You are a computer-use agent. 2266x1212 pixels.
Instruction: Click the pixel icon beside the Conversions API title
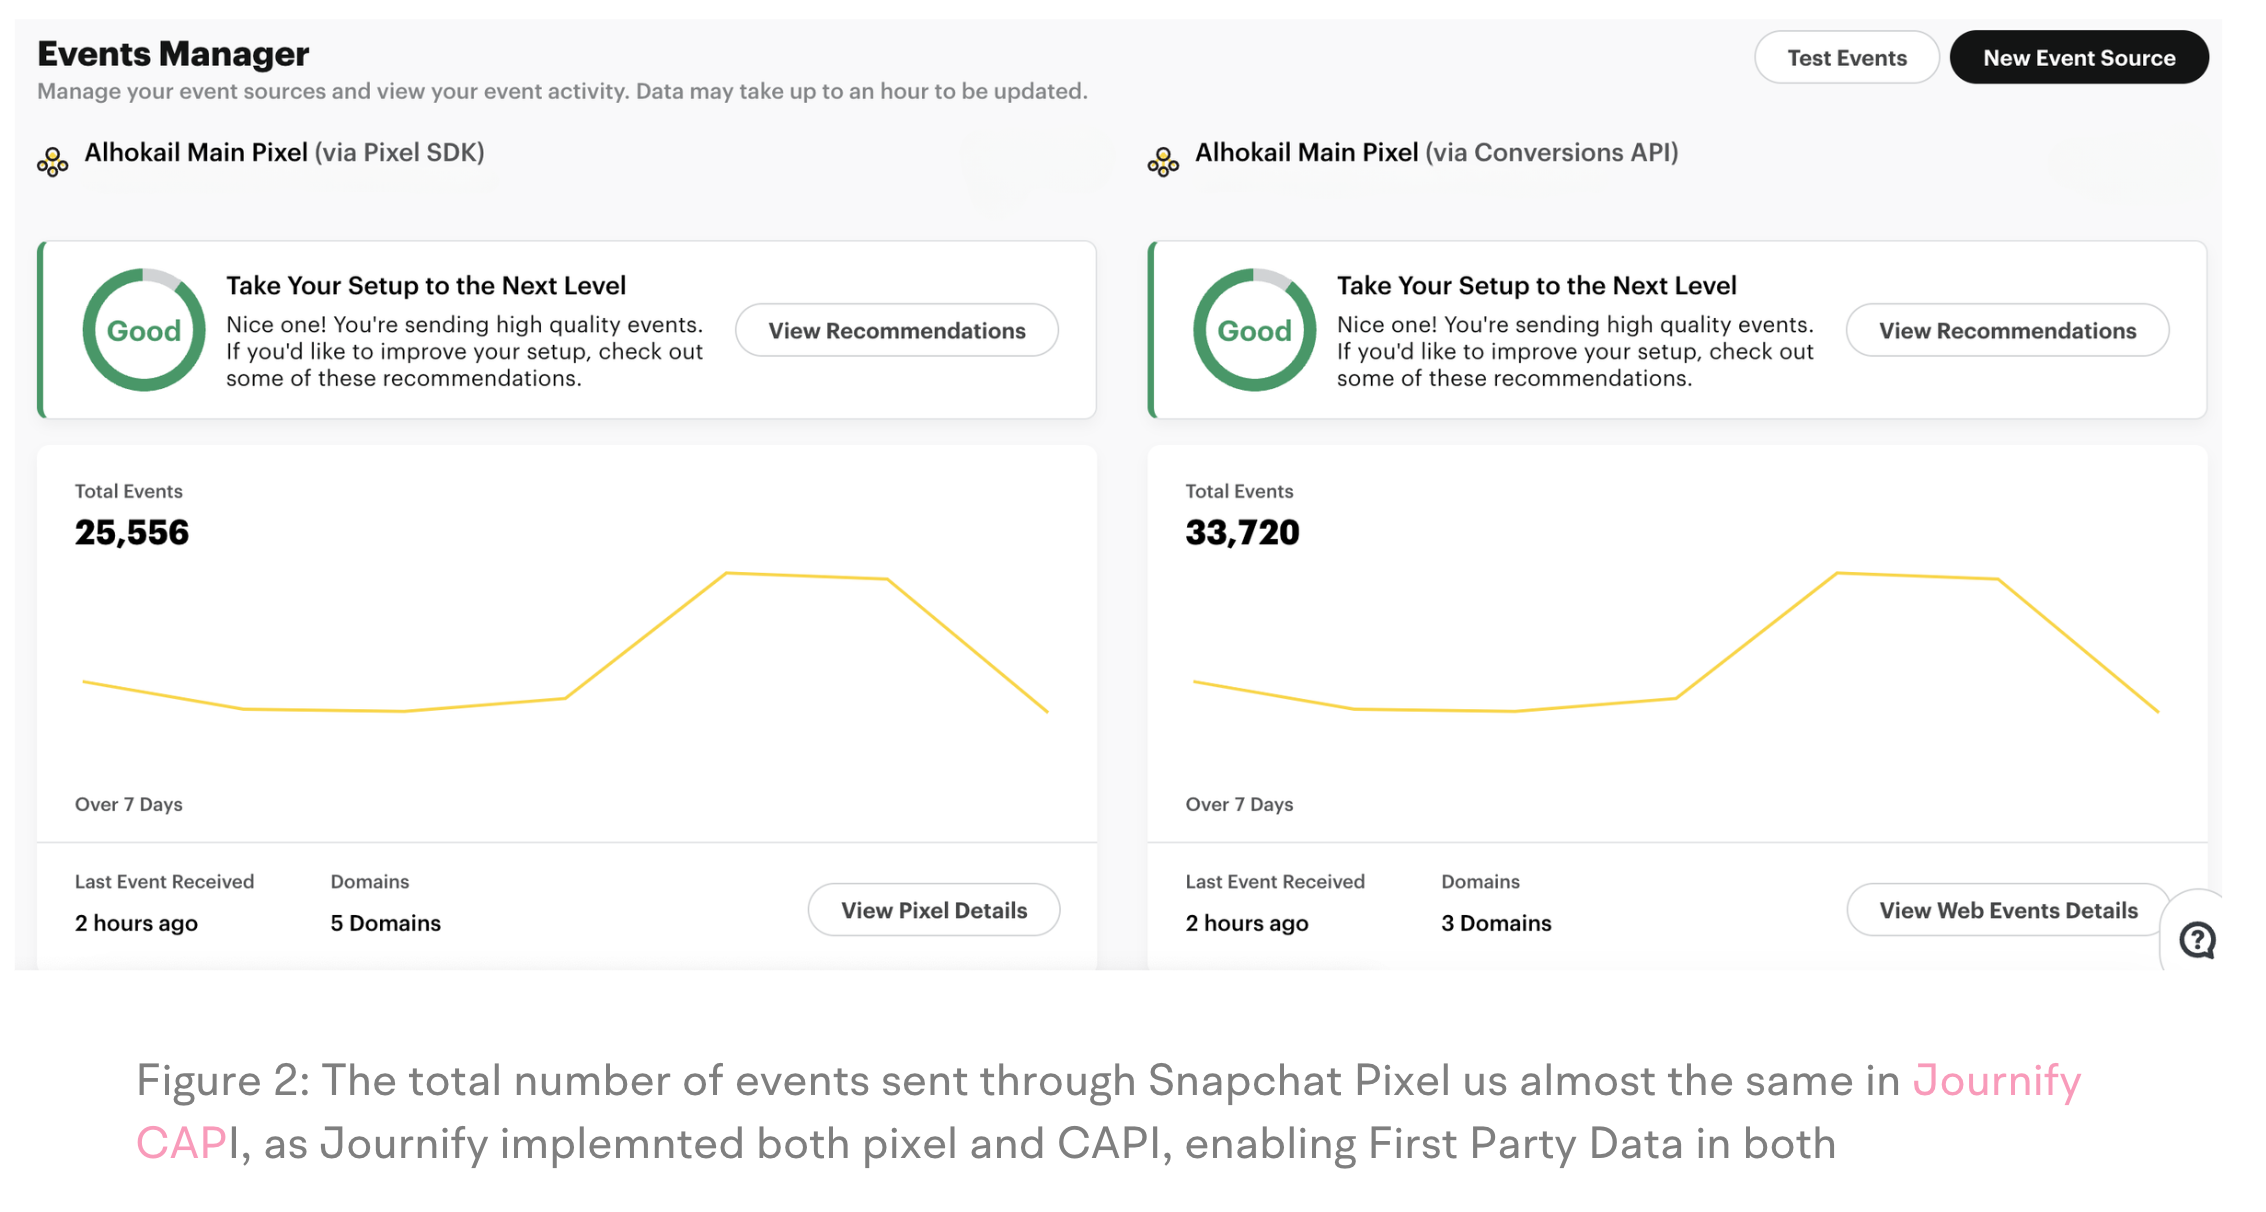tap(1163, 162)
